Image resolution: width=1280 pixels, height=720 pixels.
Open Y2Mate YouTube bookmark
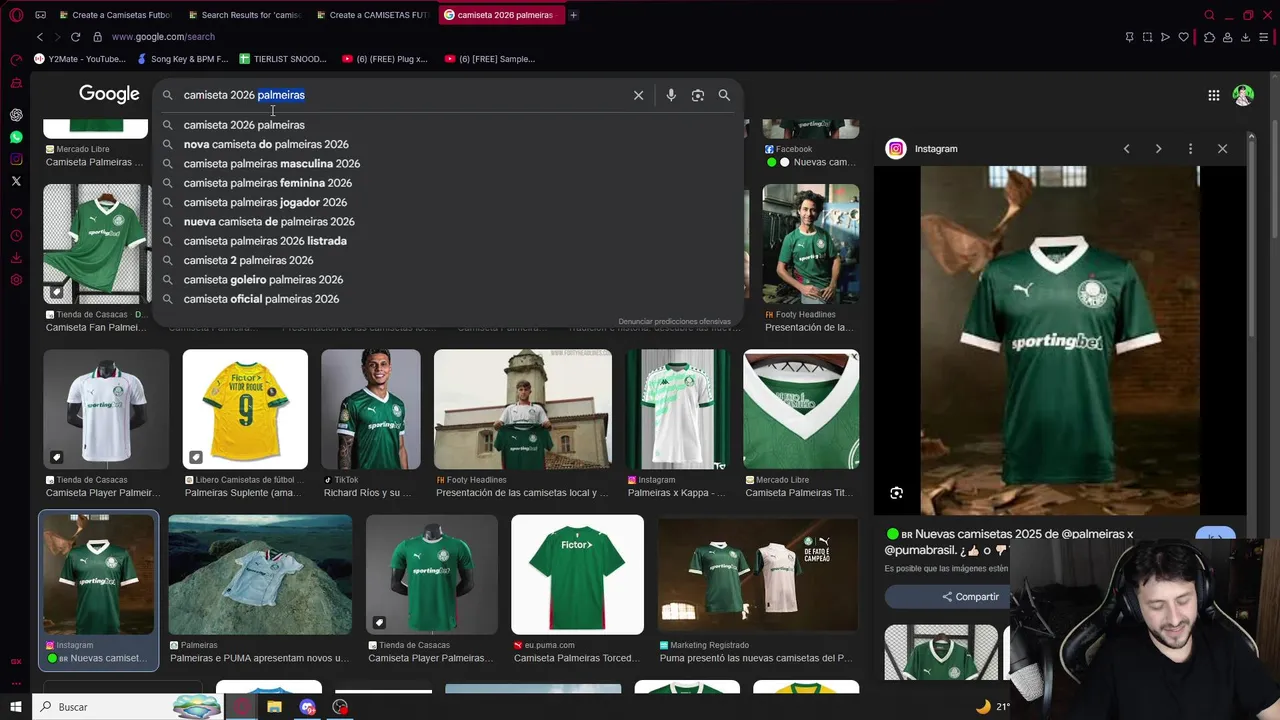click(80, 59)
